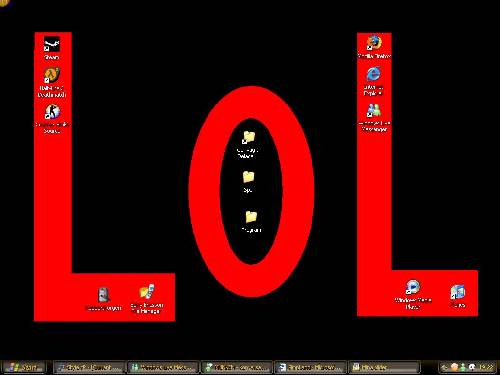The image size is (500, 375).
Task: Activate the conversation window taskbar button
Action: point(237,368)
